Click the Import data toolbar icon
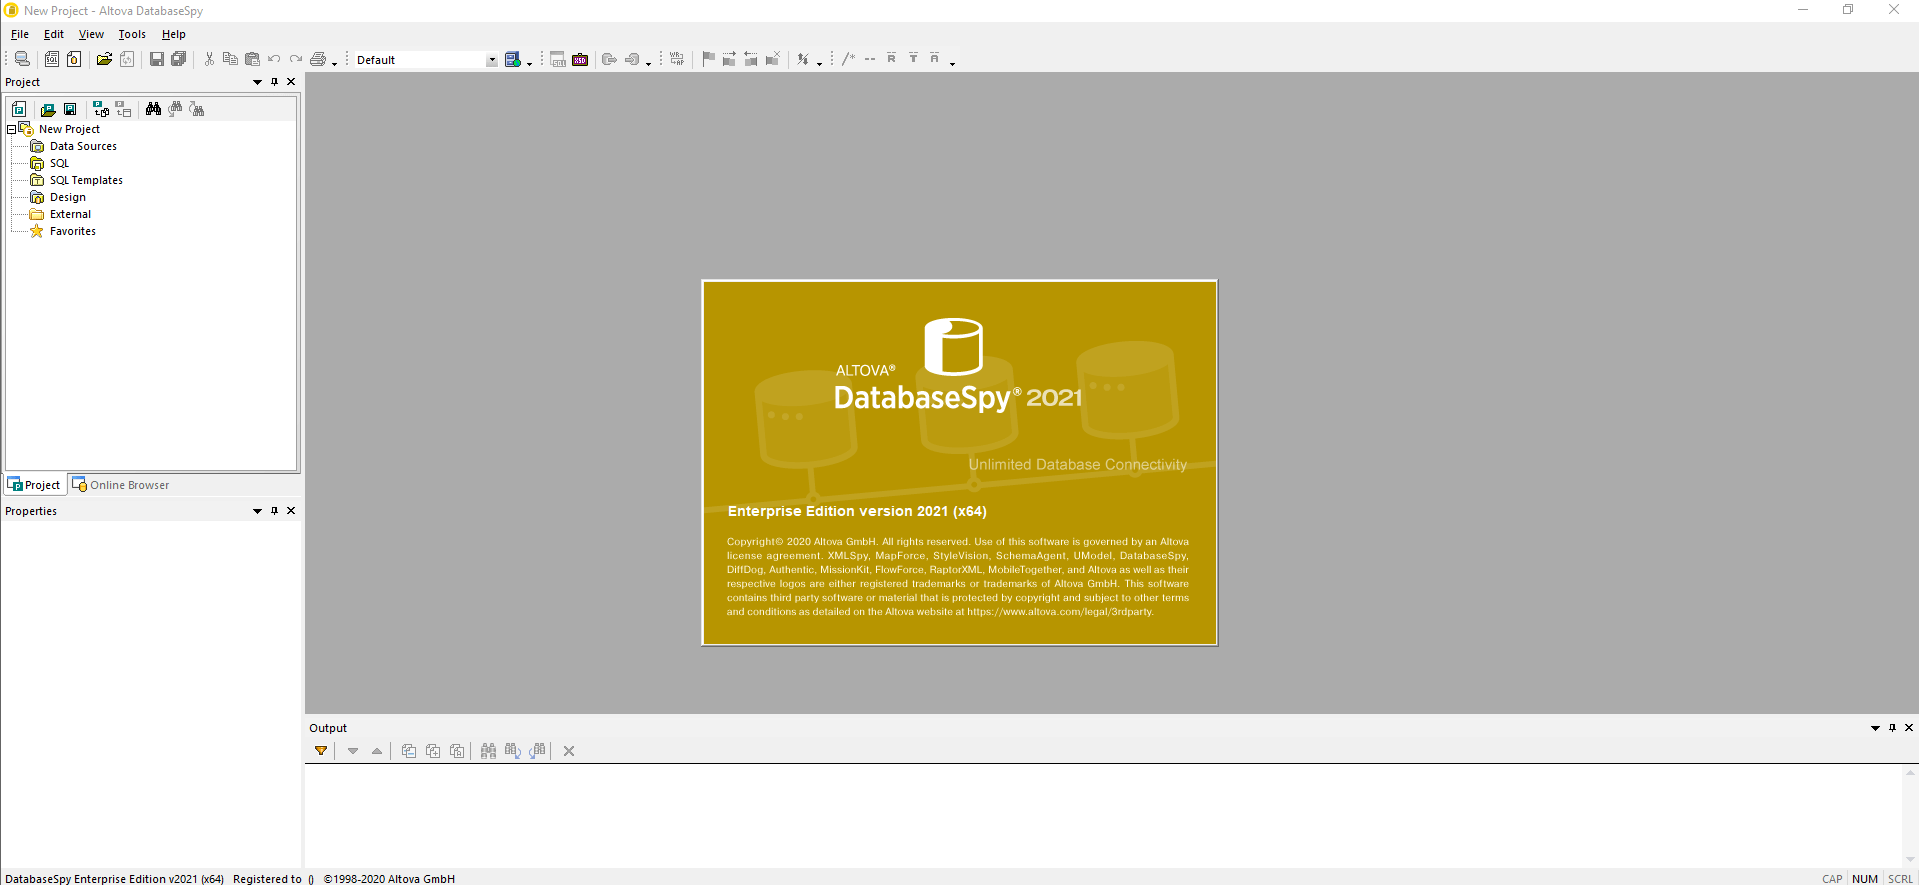This screenshot has height=885, width=1919. click(632, 59)
